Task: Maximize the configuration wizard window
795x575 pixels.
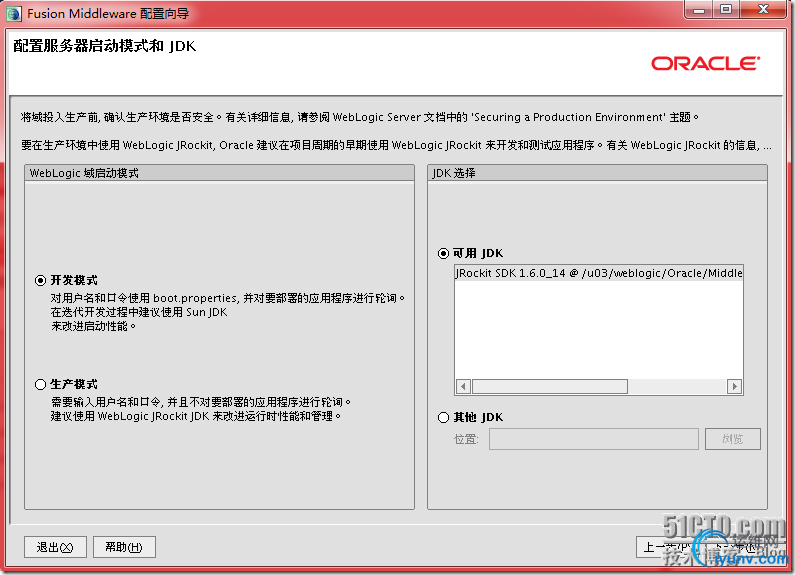Action: pos(726,10)
